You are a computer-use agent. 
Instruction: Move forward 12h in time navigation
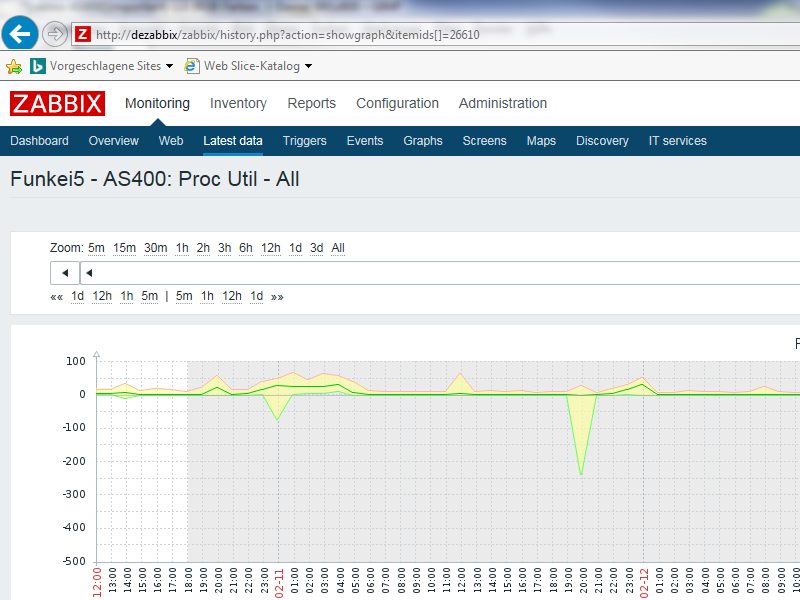(232, 296)
